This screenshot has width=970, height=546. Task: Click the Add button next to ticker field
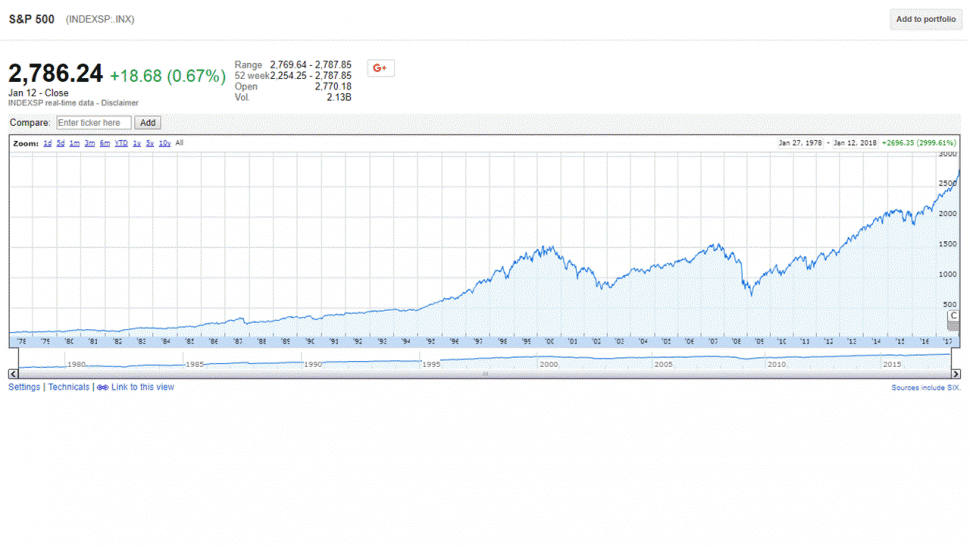tap(148, 122)
